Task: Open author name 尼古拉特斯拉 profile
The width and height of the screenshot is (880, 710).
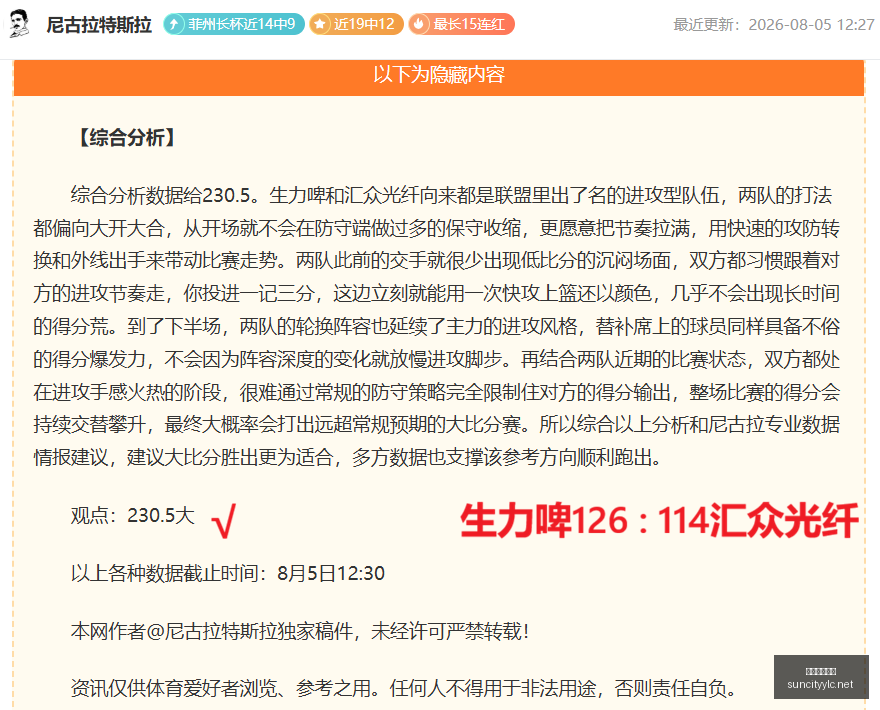Action: (x=99, y=25)
